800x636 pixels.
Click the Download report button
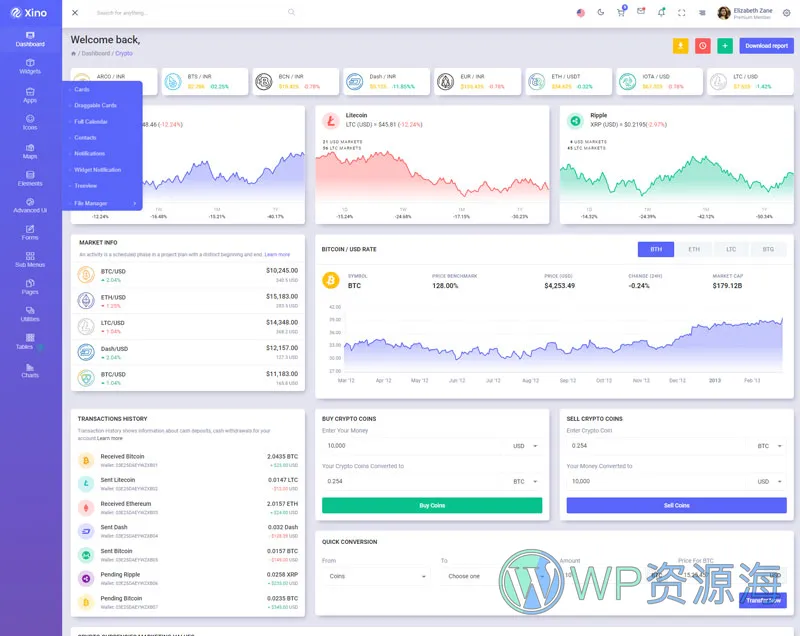pyautogui.click(x=766, y=45)
